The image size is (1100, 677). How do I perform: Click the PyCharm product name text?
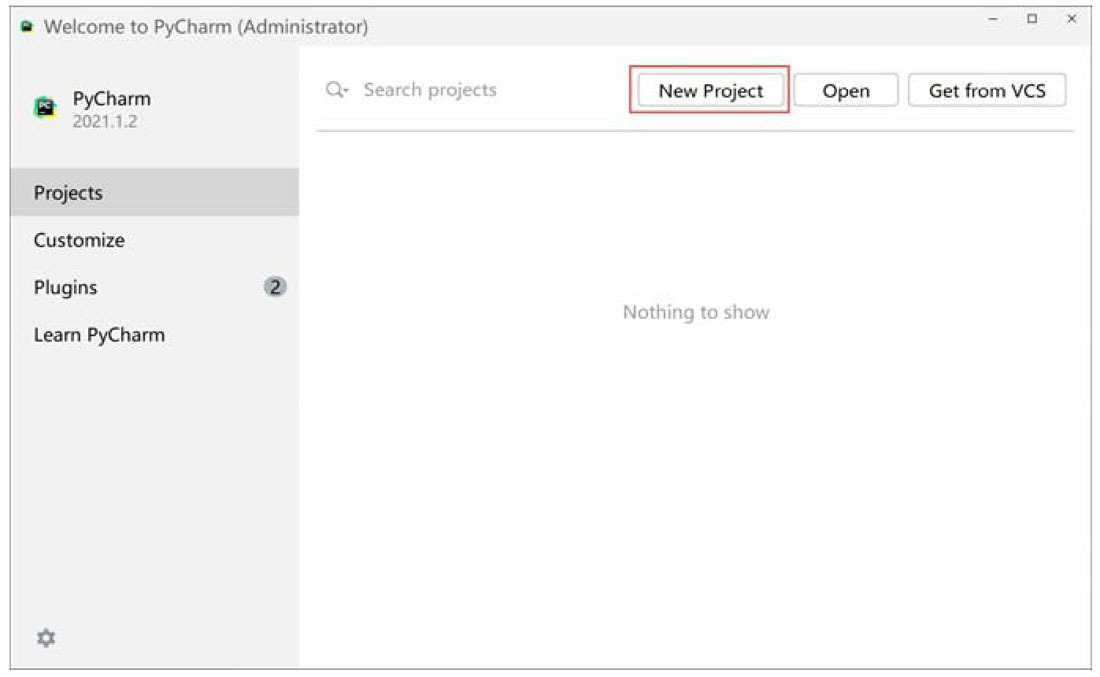[x=112, y=98]
